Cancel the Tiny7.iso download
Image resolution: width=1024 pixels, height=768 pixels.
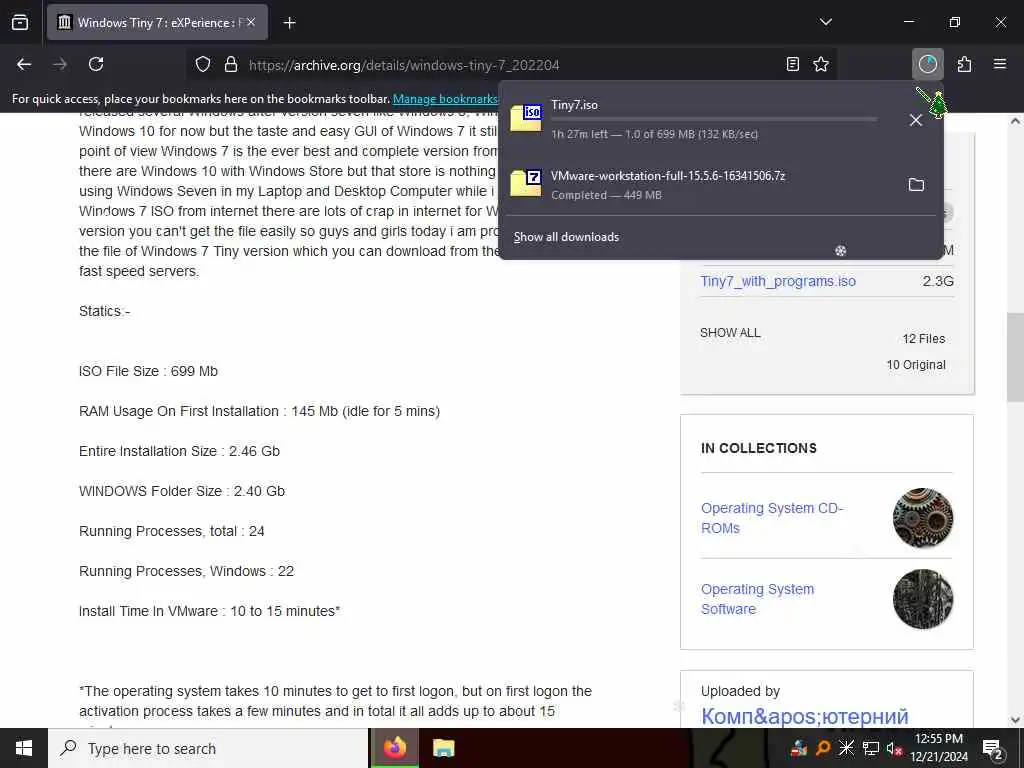pyautogui.click(x=916, y=120)
